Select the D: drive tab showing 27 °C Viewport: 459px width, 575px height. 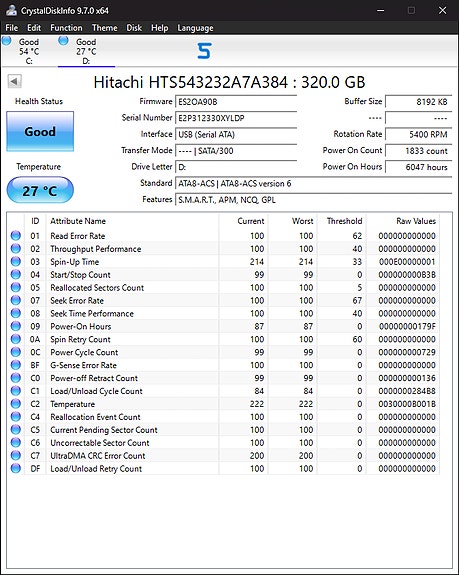(x=86, y=51)
